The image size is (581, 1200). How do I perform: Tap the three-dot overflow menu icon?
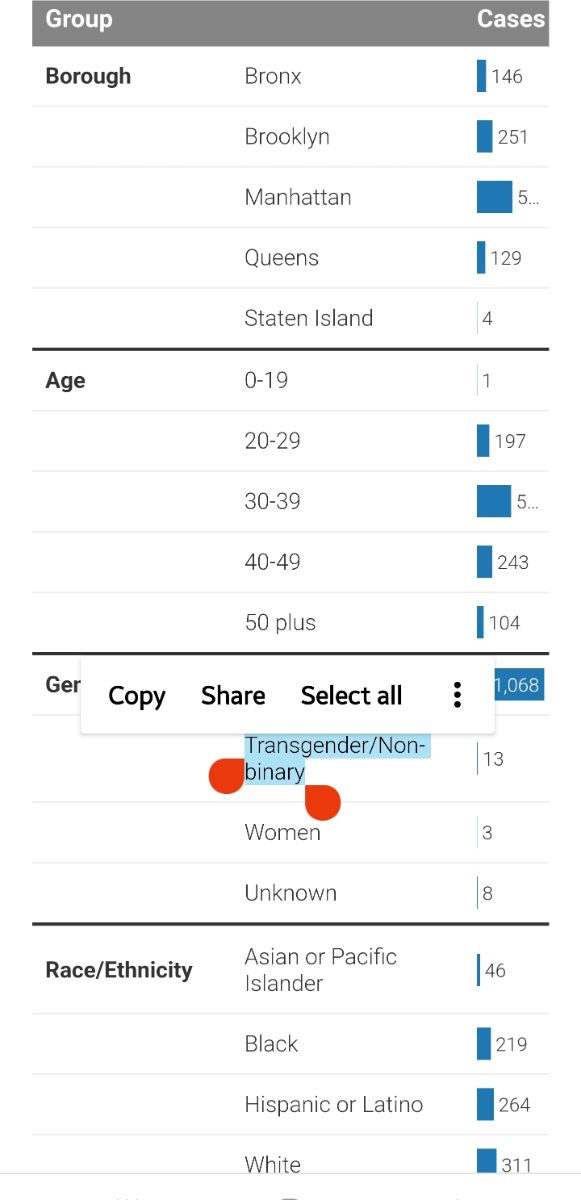457,695
